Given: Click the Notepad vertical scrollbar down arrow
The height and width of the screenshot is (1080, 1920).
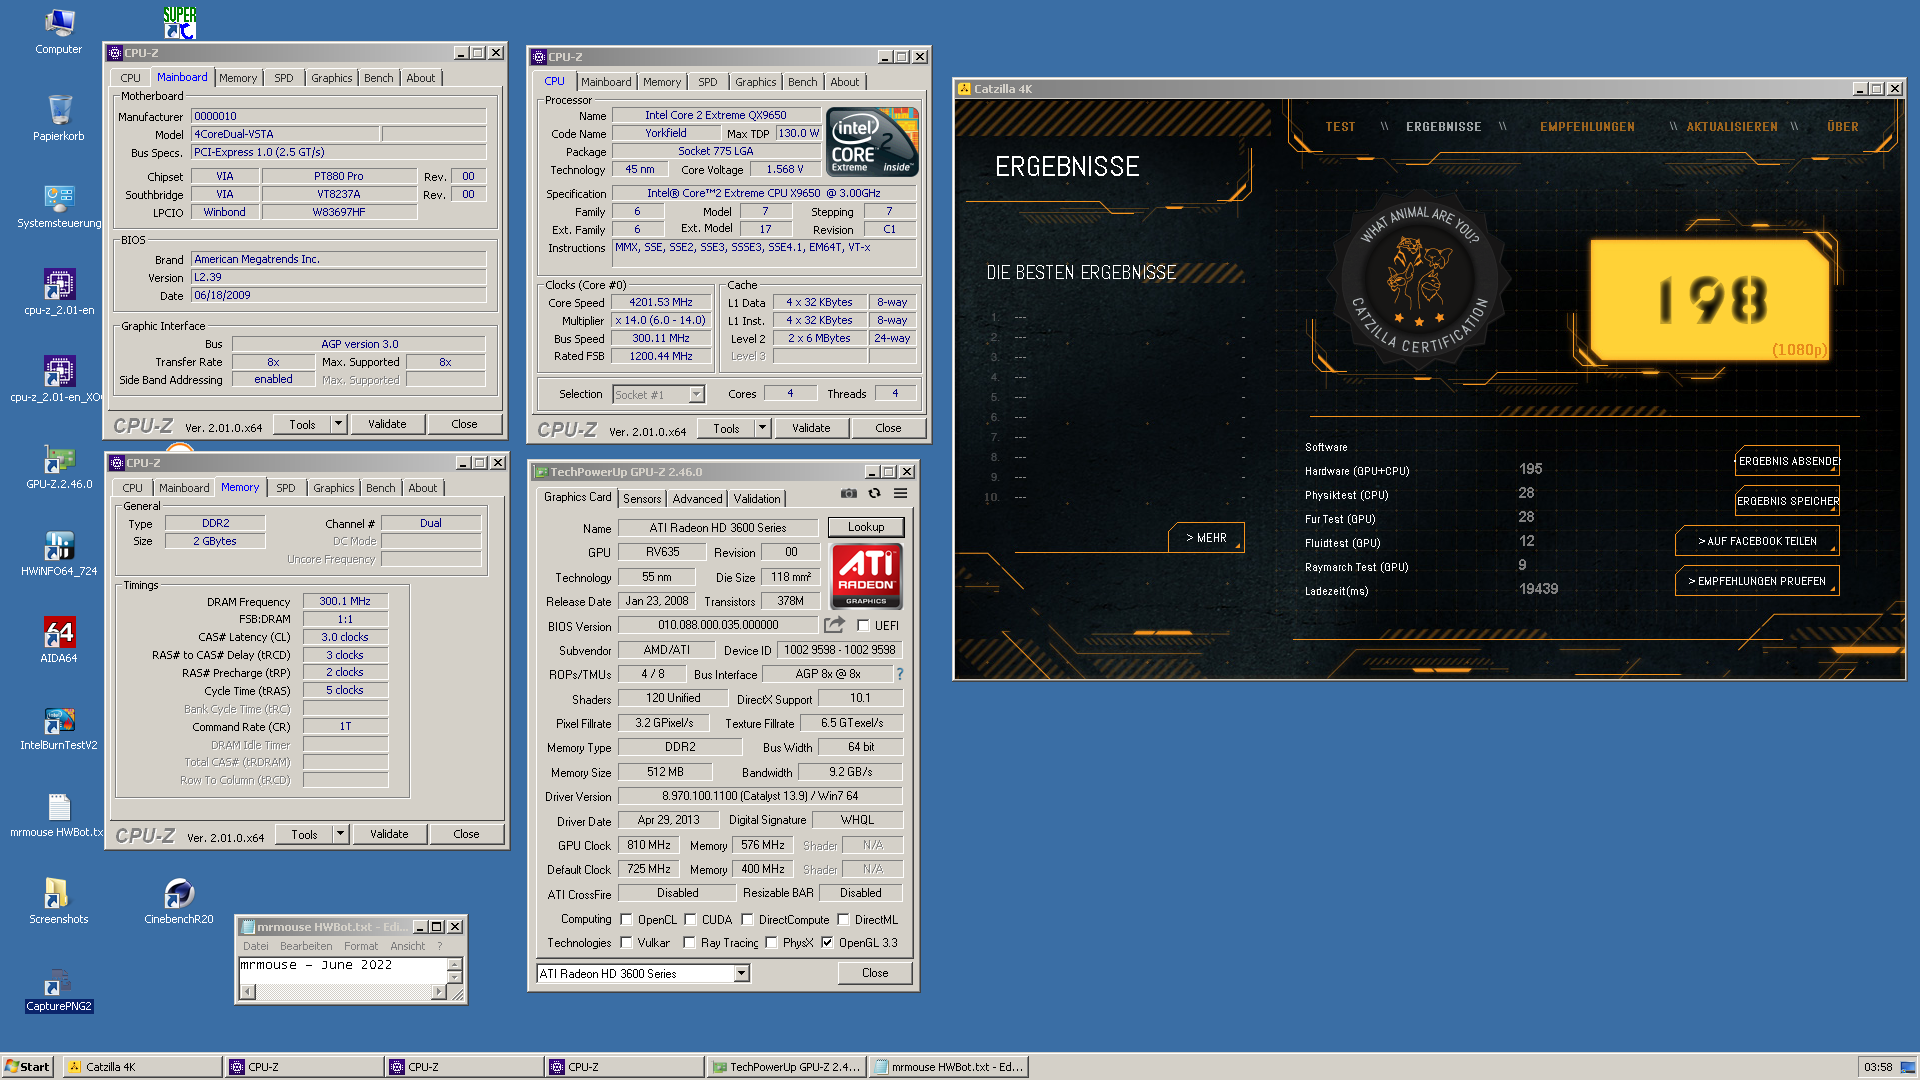Looking at the screenshot, I should click(455, 977).
